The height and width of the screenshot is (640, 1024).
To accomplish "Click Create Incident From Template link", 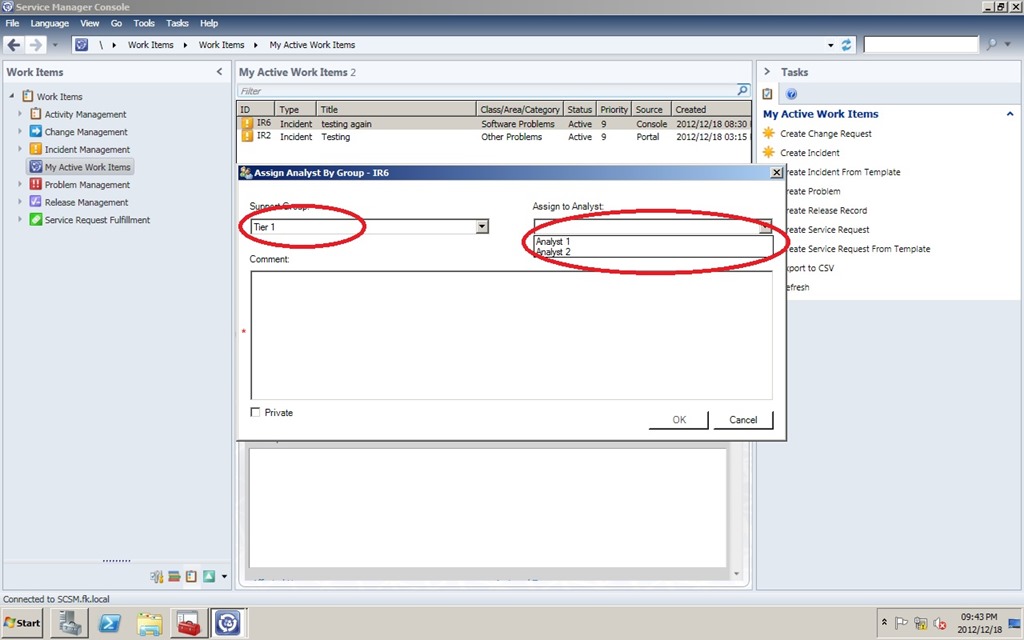I will click(840, 172).
